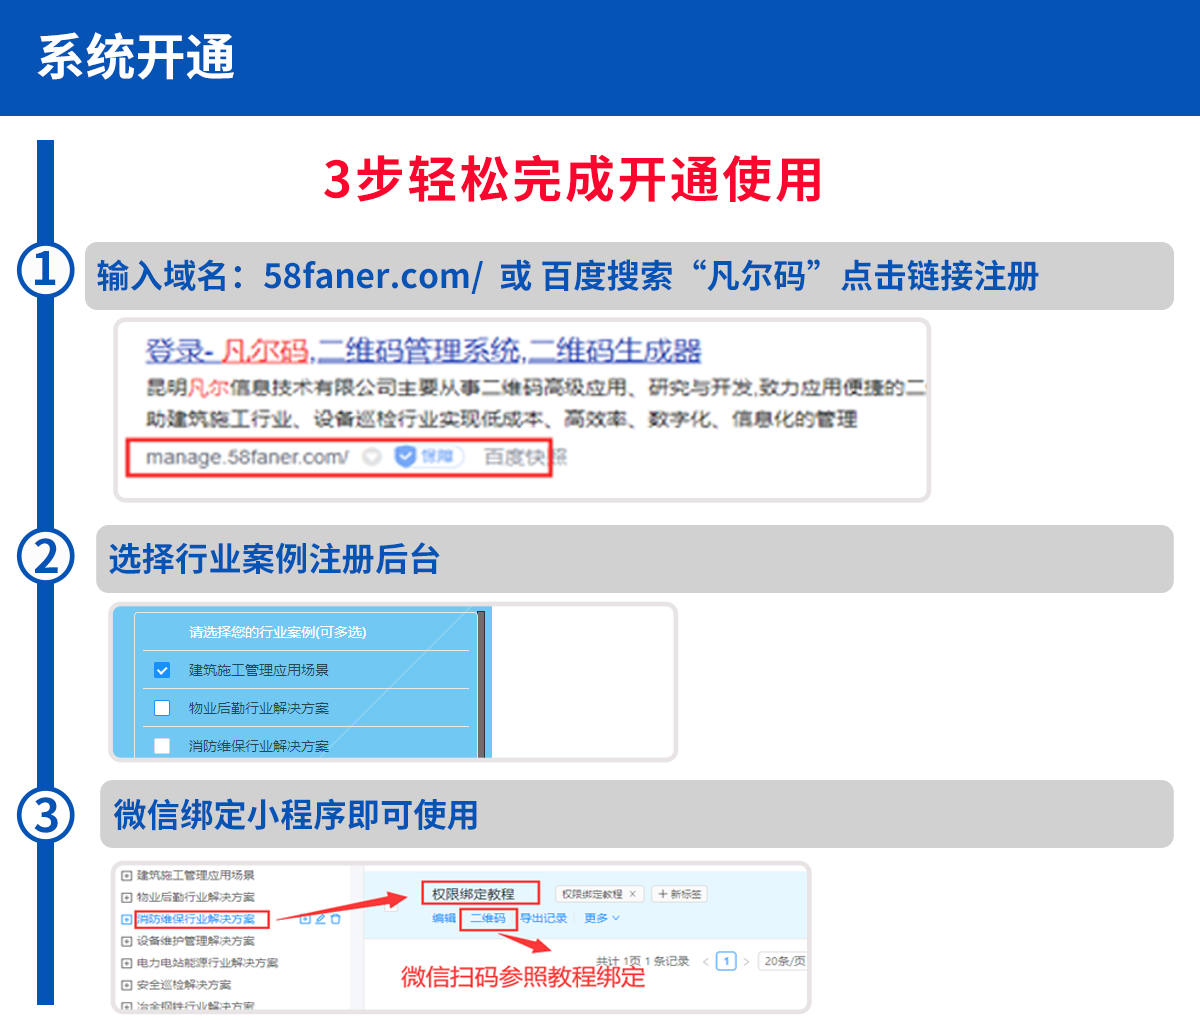Click the +新标签 button
Screen dimensions: 1200x1020
(681, 894)
